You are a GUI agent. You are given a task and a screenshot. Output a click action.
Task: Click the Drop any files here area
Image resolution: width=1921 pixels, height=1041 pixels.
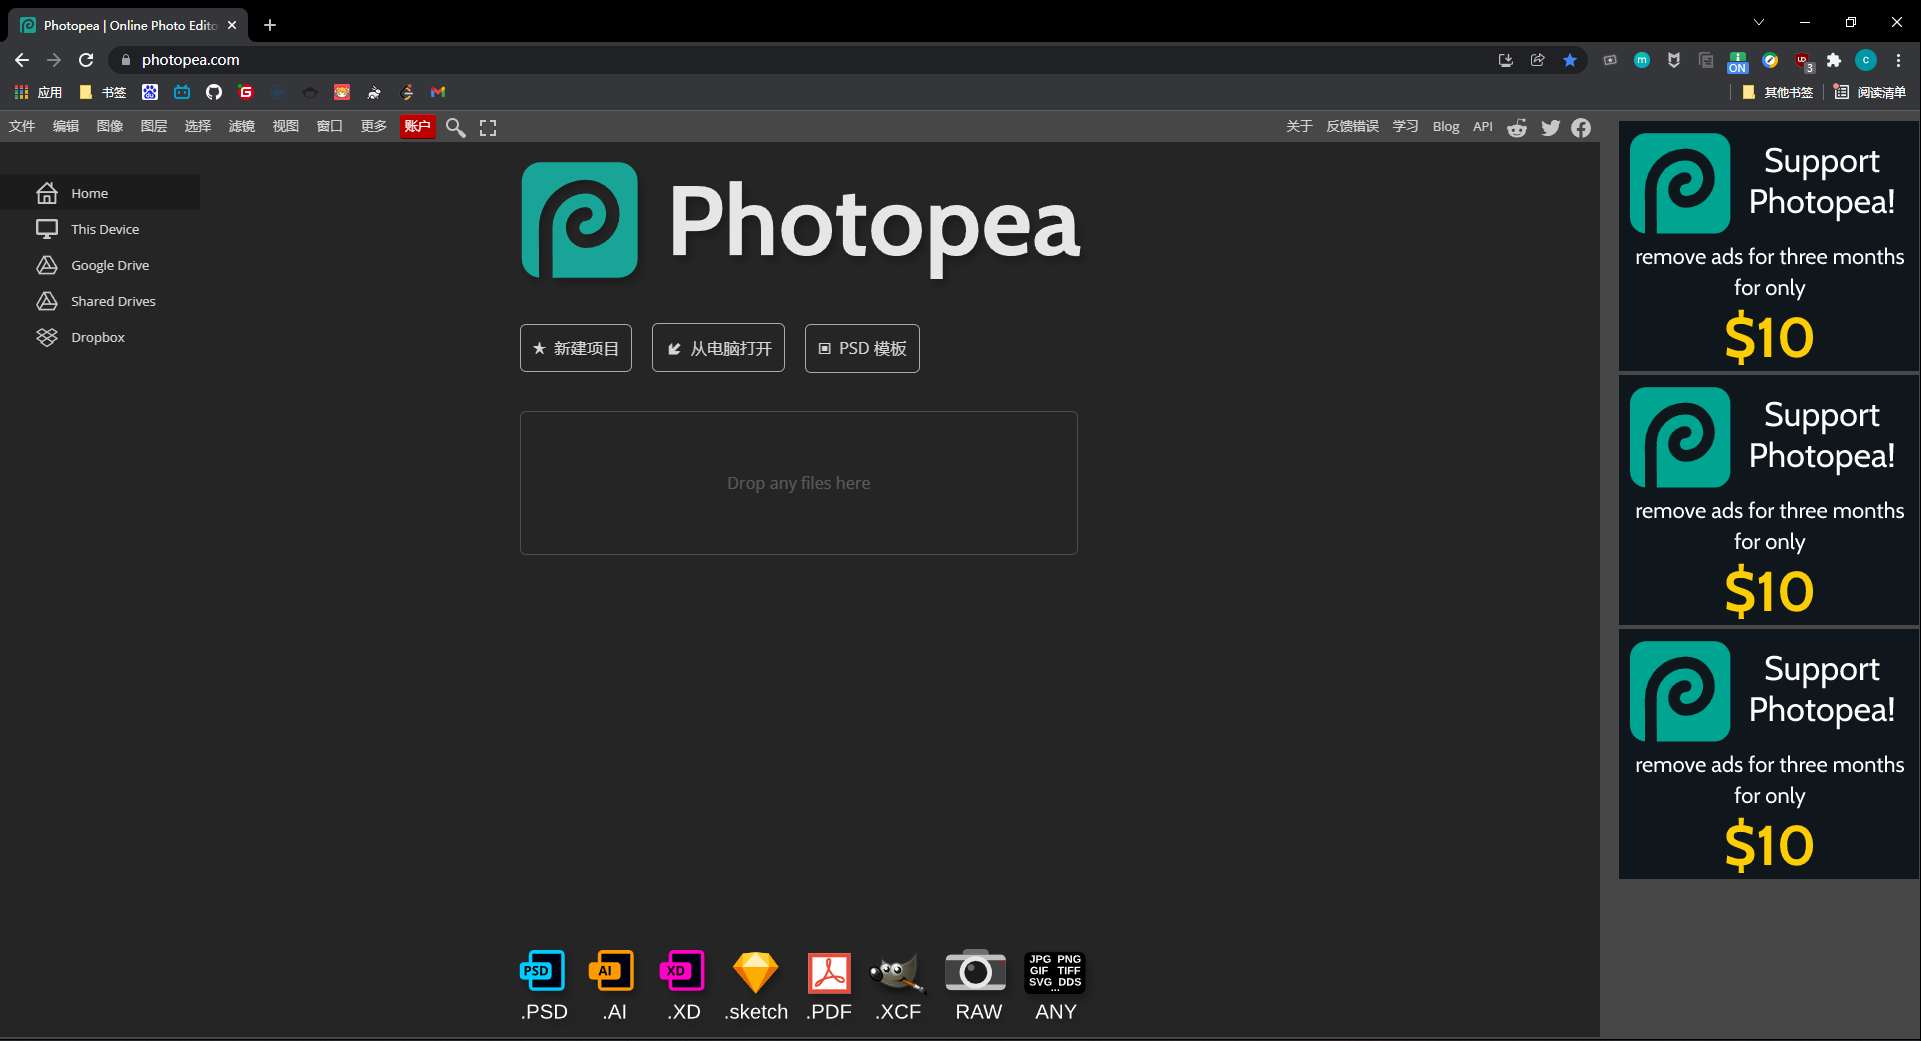tap(798, 483)
